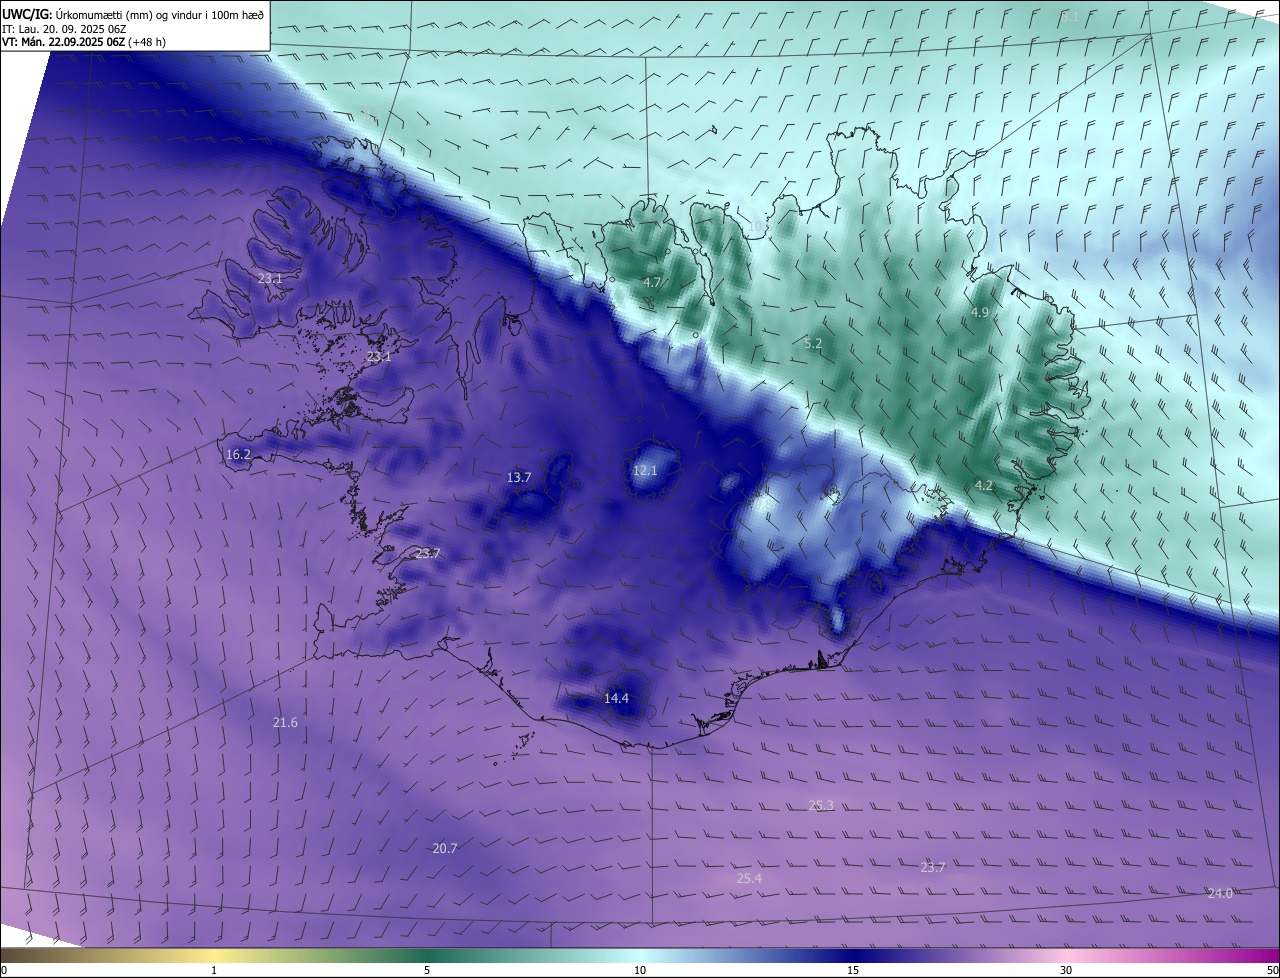Click the 24.0 value on the map

click(x=1220, y=893)
